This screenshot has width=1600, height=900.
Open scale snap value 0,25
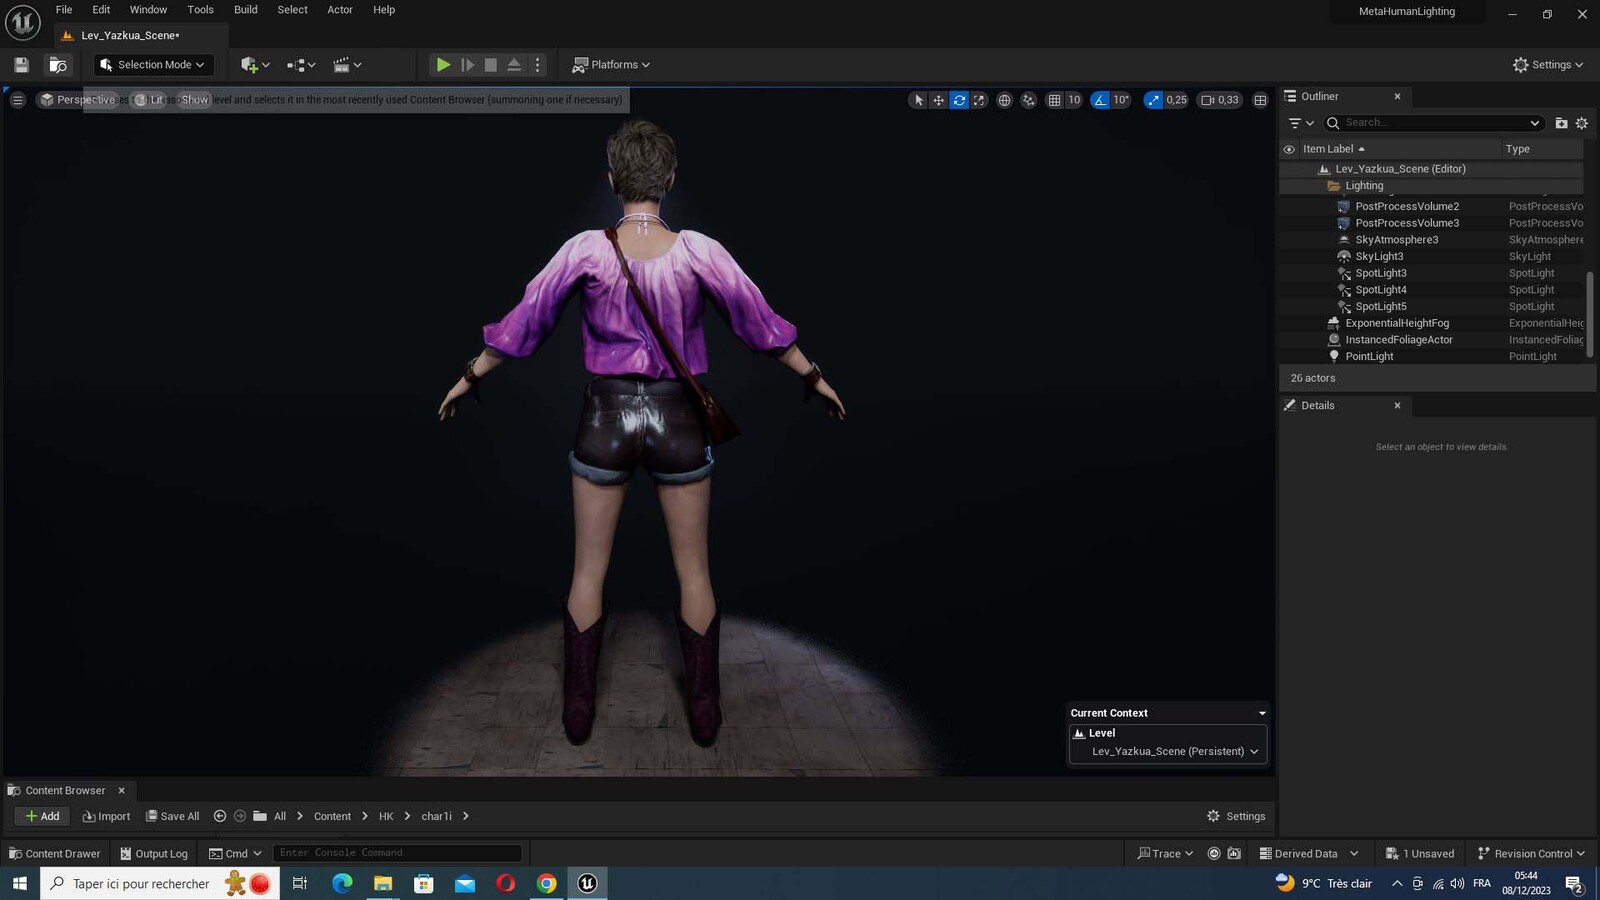pos(1176,100)
